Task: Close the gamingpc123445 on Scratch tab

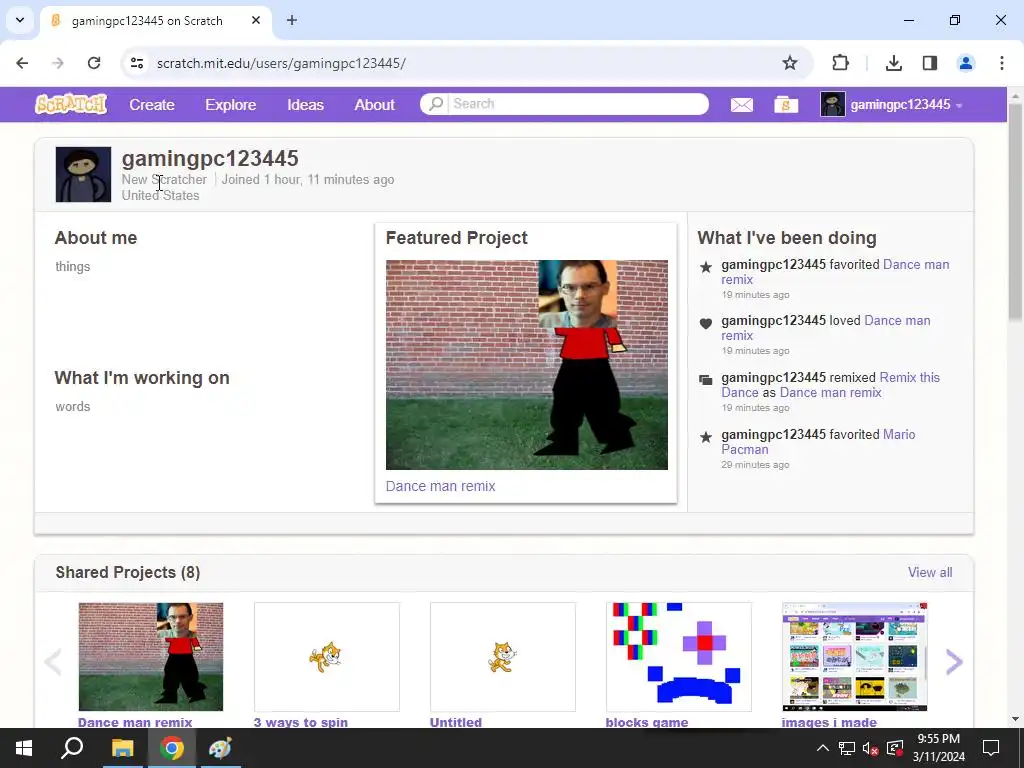Action: 256,20
